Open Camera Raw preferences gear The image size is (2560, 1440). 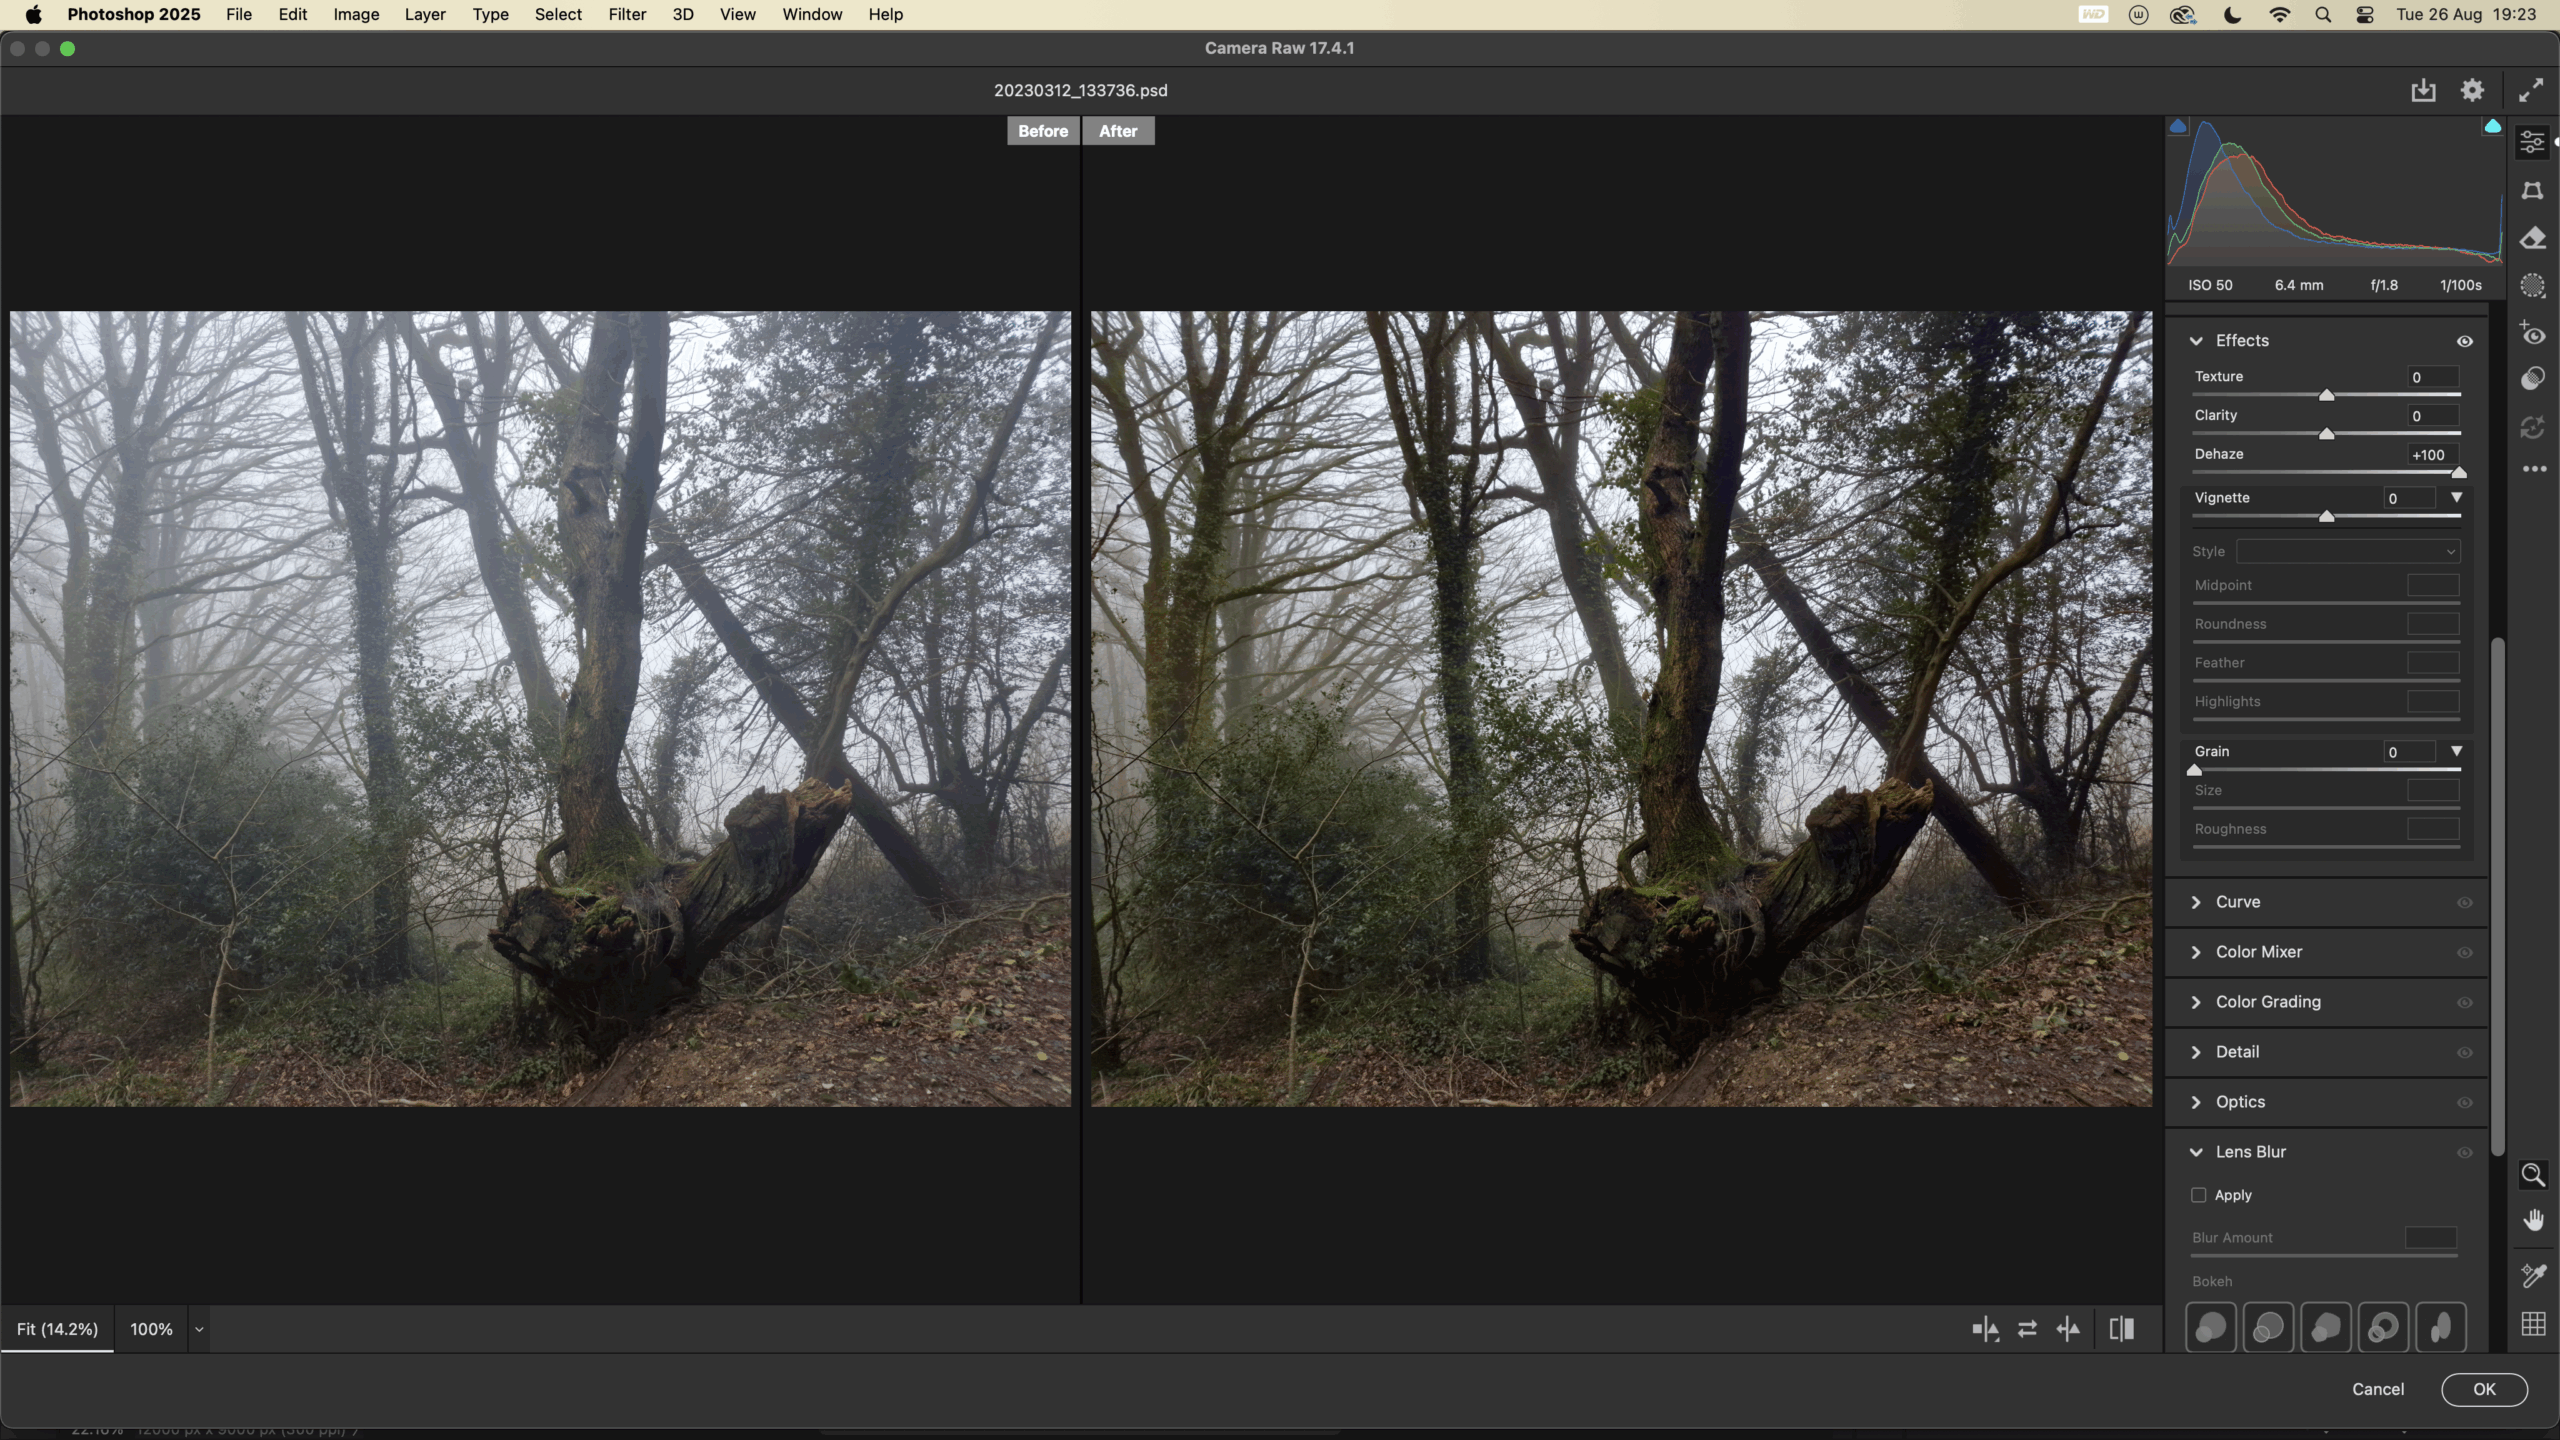(x=2472, y=91)
